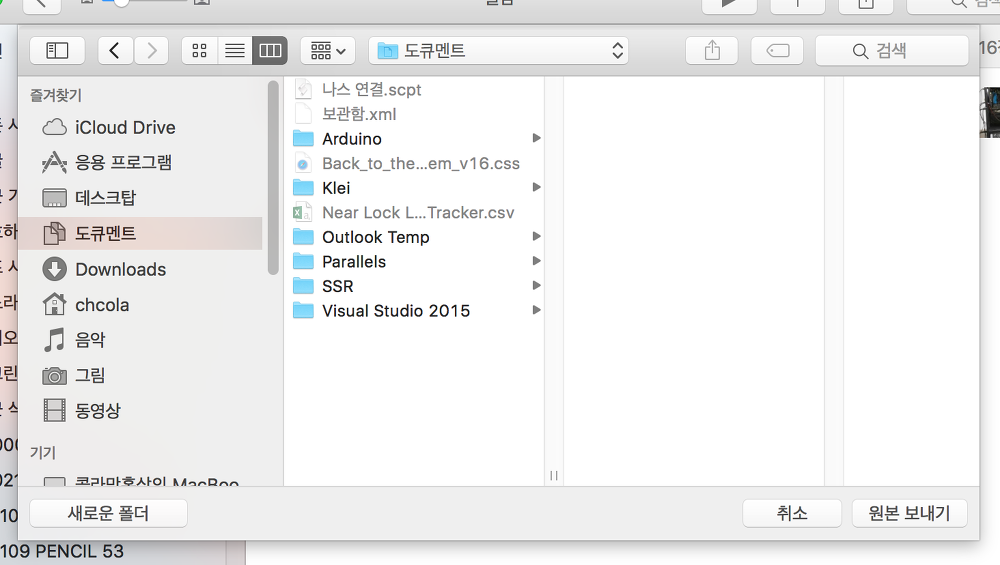The image size is (1000, 565).
Task: Click the 새로운 폴더 button
Action: coord(108,513)
